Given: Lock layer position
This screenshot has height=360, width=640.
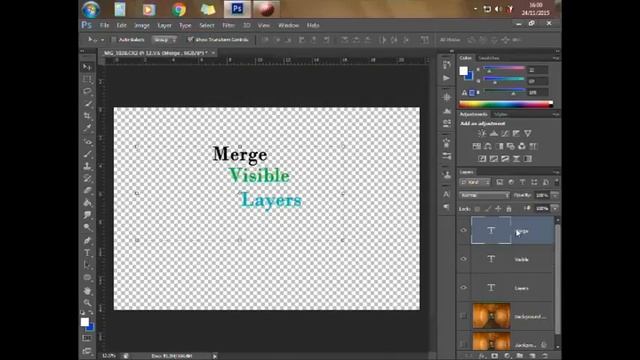Looking at the screenshot, I should pos(498,209).
